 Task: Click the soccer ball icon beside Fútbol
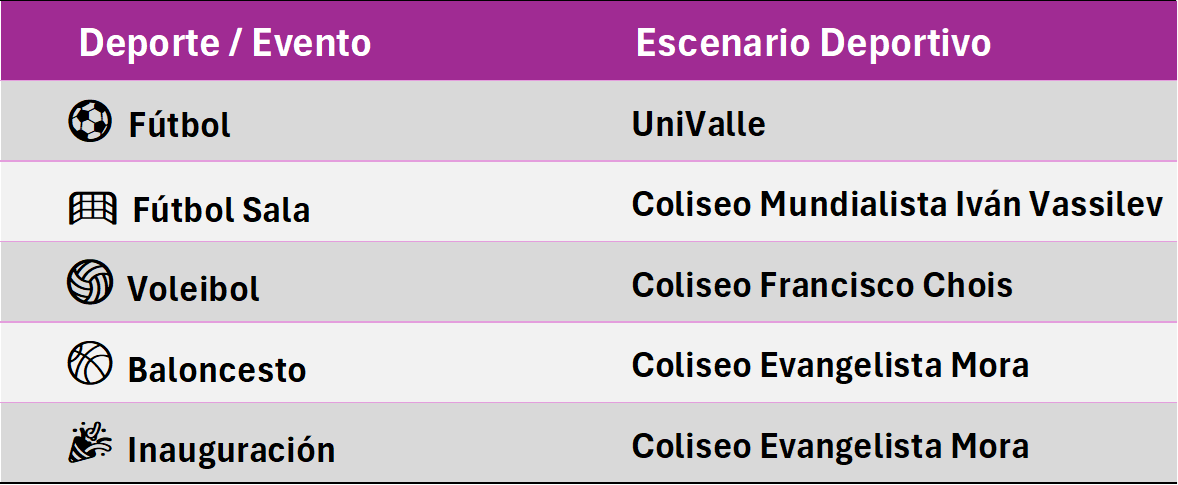[89, 122]
